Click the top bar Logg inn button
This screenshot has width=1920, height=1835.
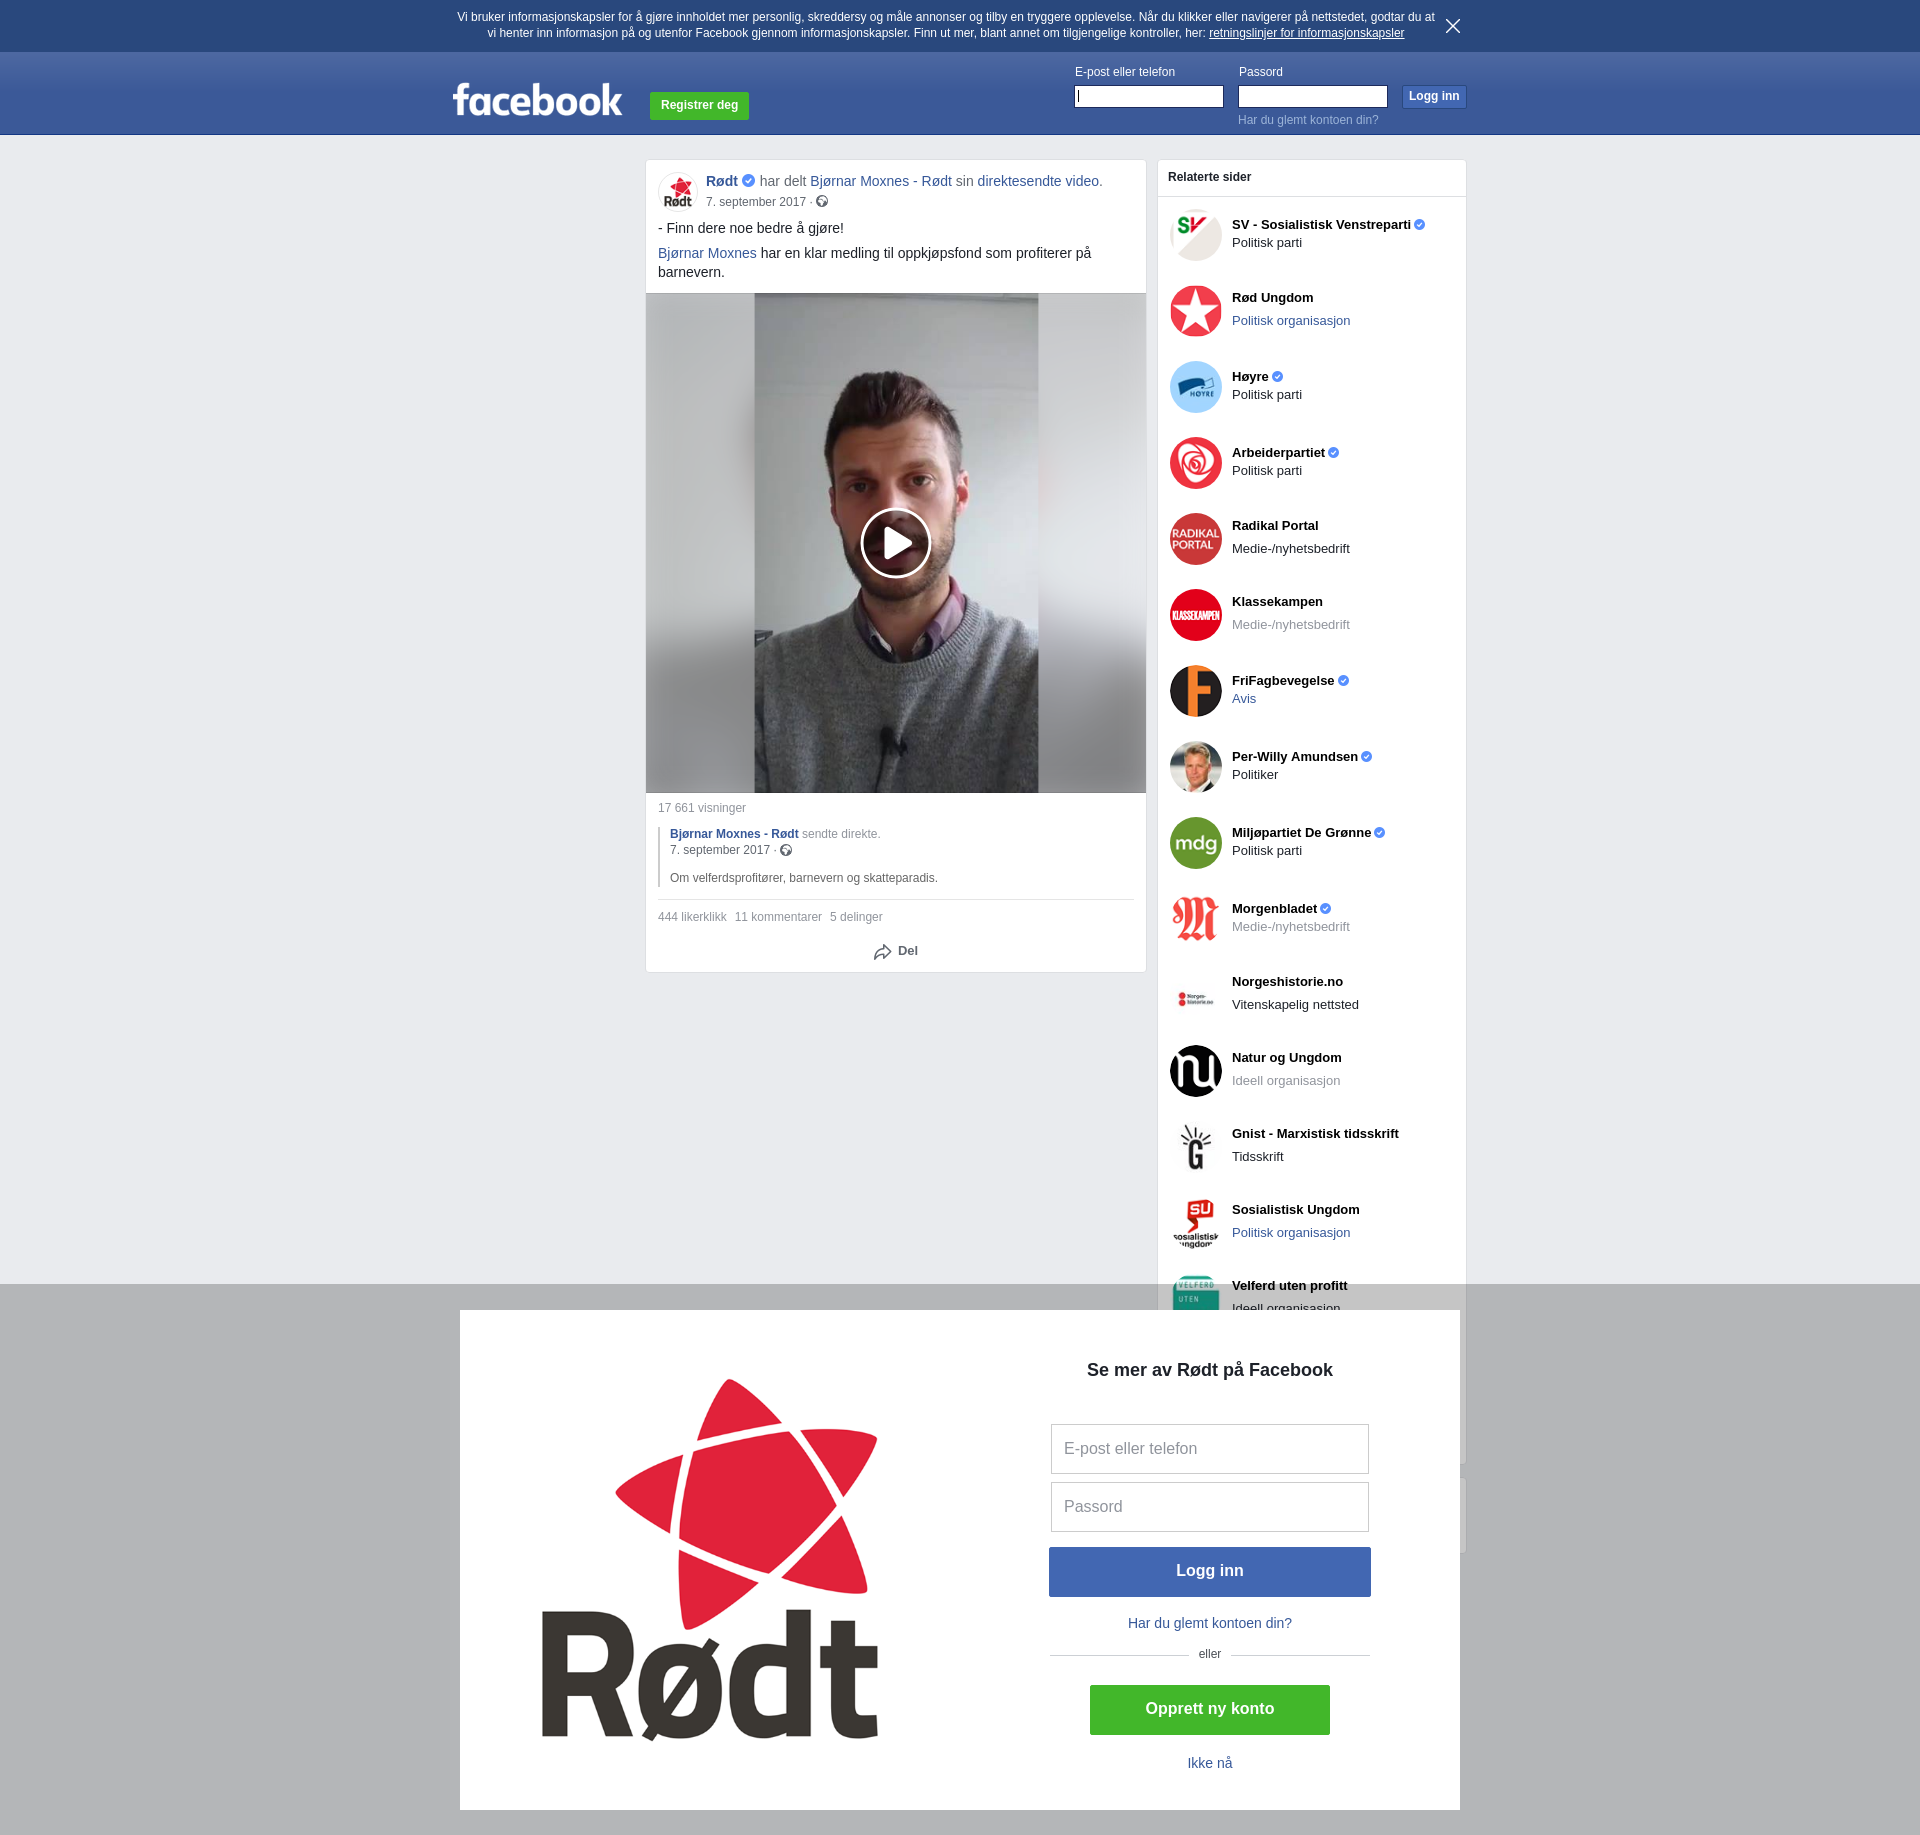(1434, 96)
